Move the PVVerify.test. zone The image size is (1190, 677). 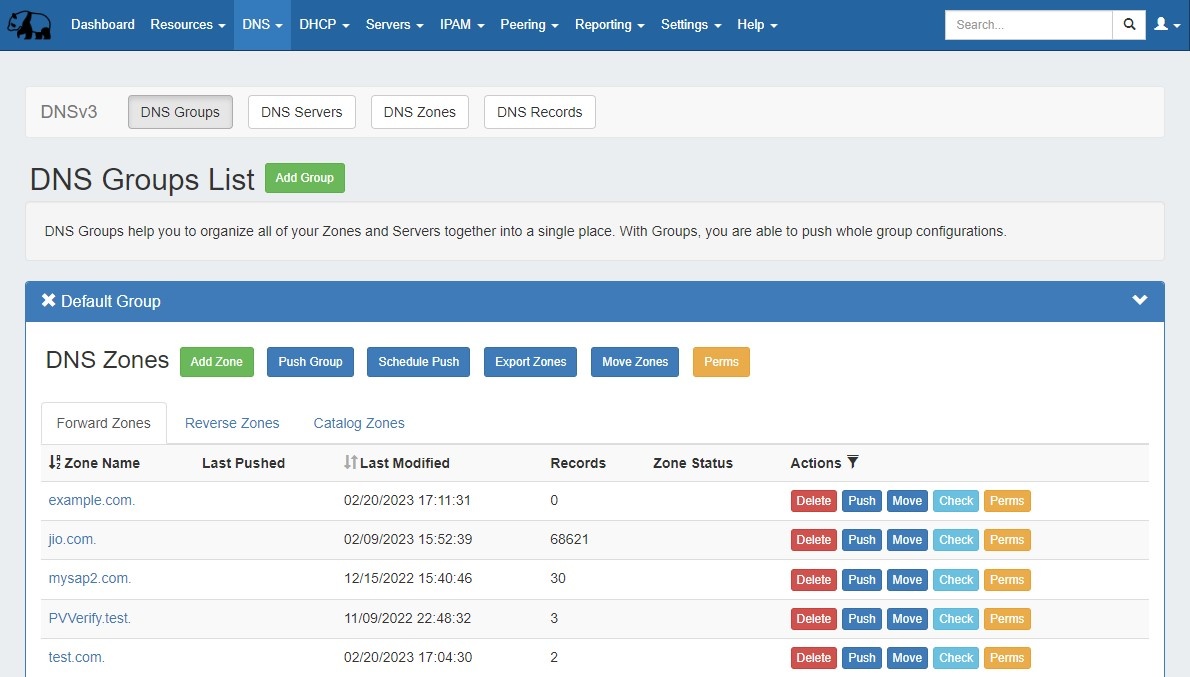pos(907,619)
